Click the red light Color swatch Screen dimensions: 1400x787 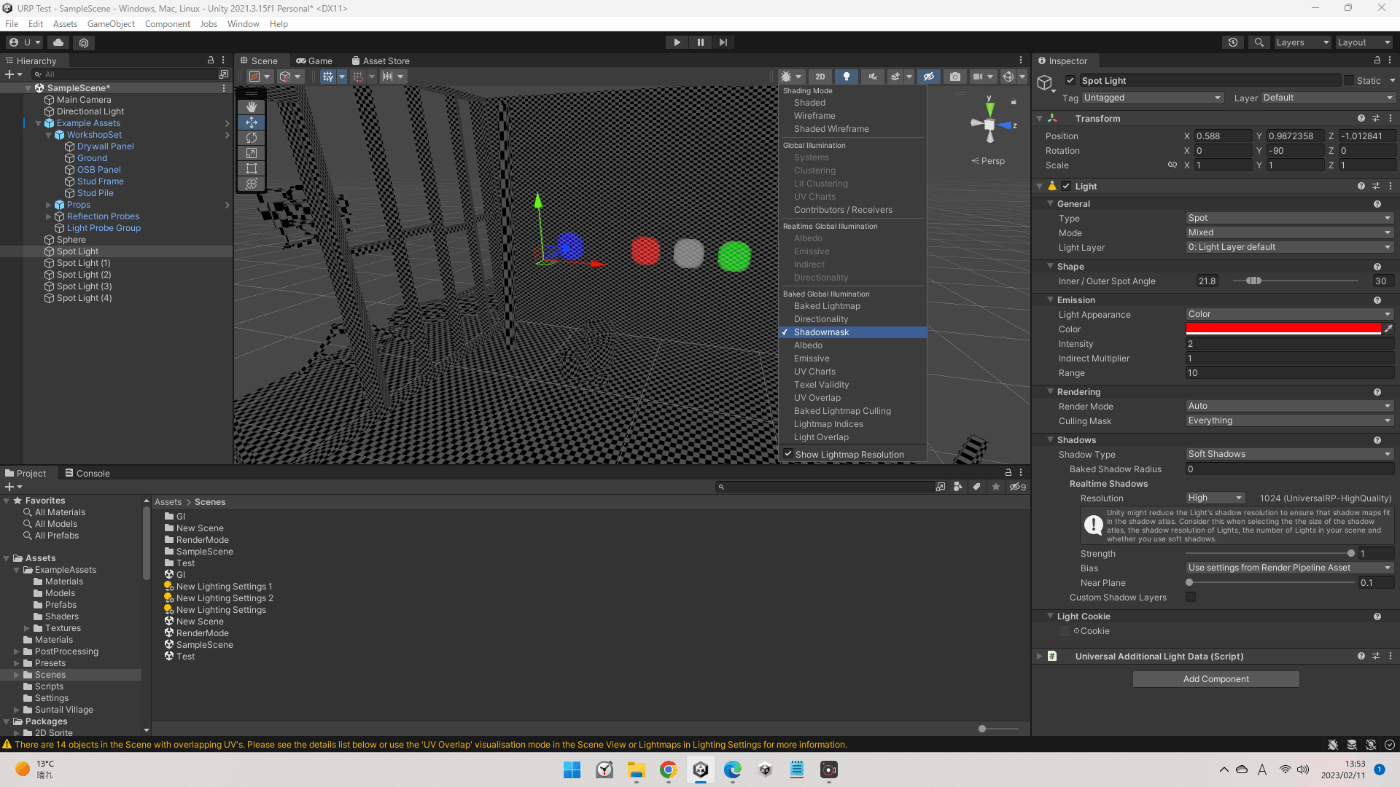[x=1283, y=329]
